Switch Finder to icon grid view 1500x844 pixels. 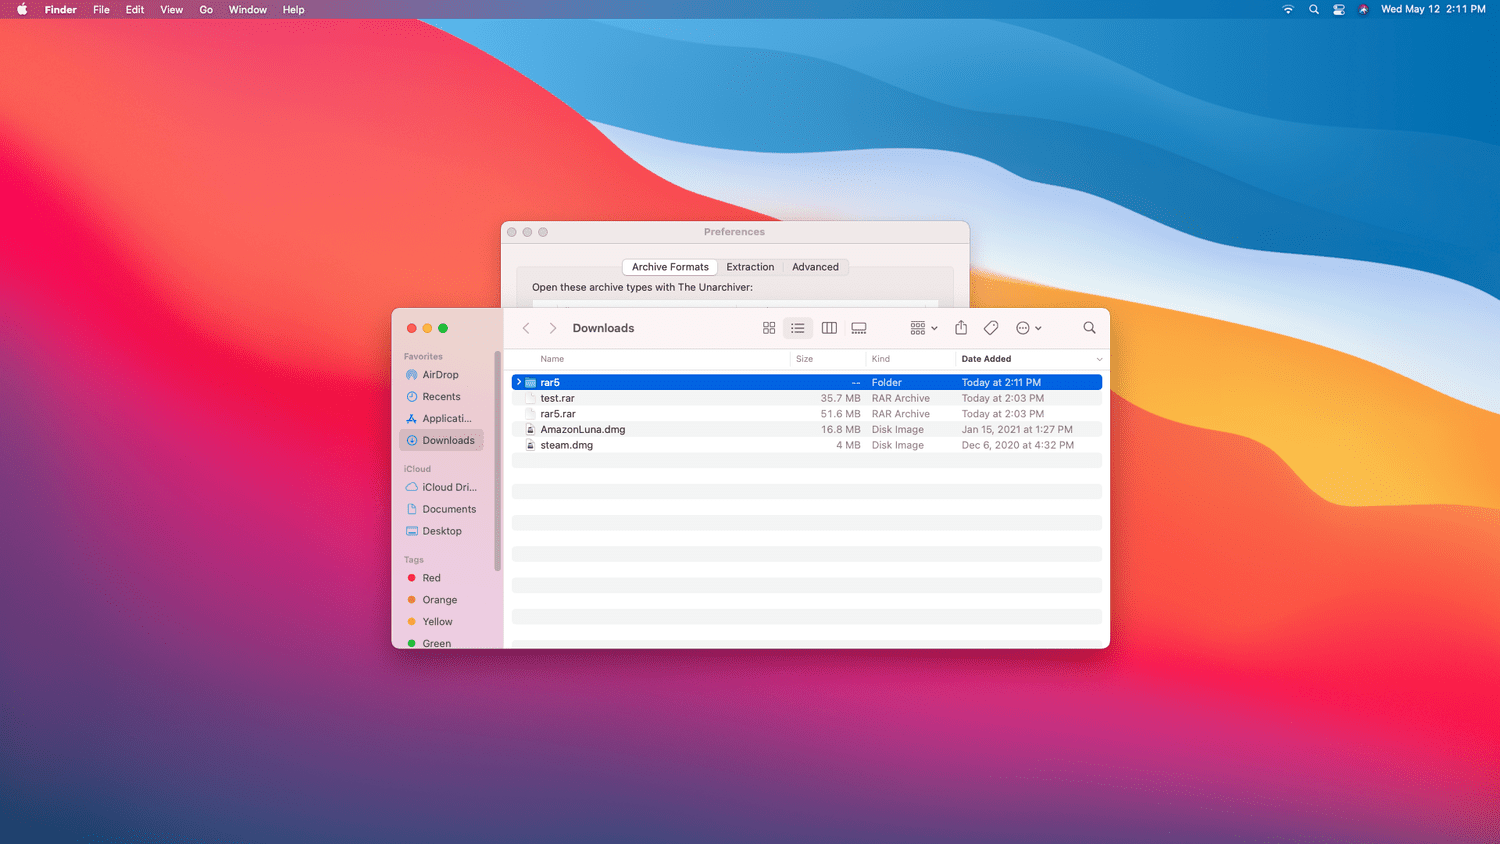pos(769,328)
